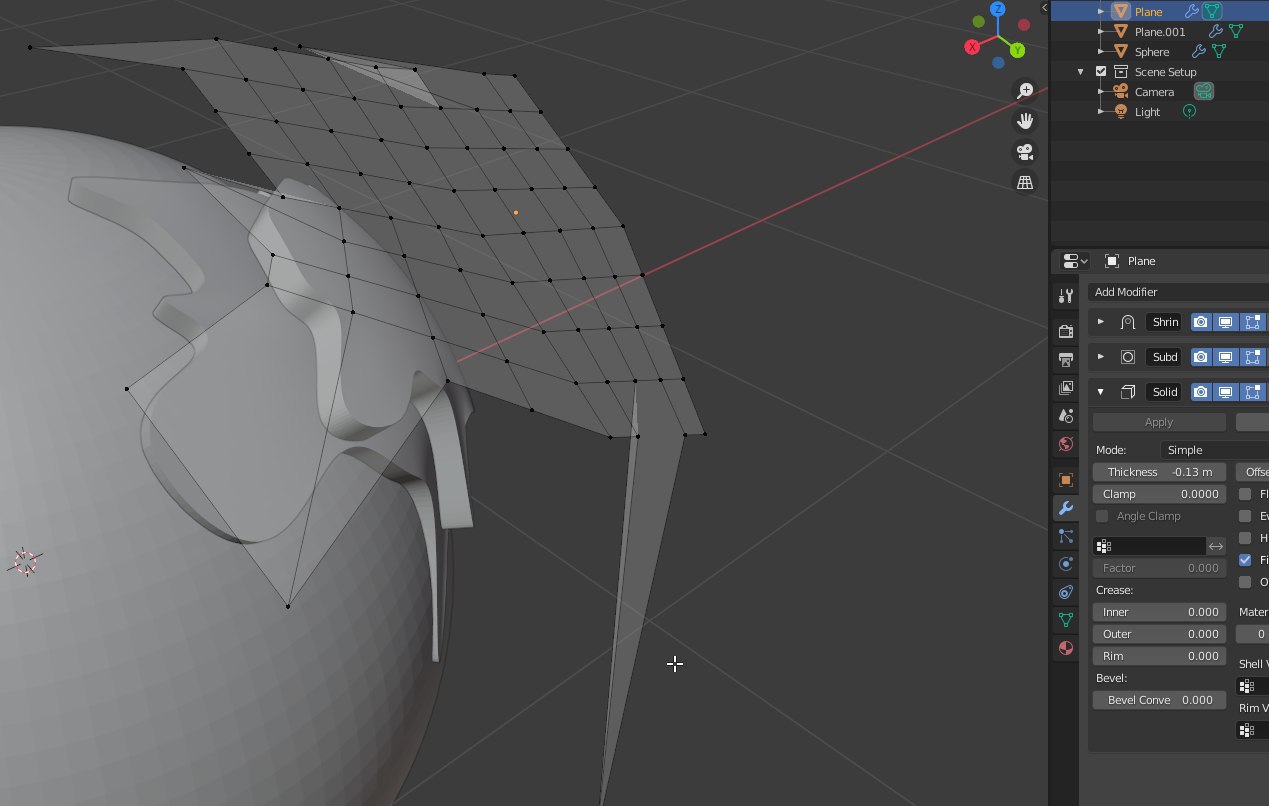Expand the Shrinkwrap modifier panel
The height and width of the screenshot is (806, 1269).
pos(1101,322)
